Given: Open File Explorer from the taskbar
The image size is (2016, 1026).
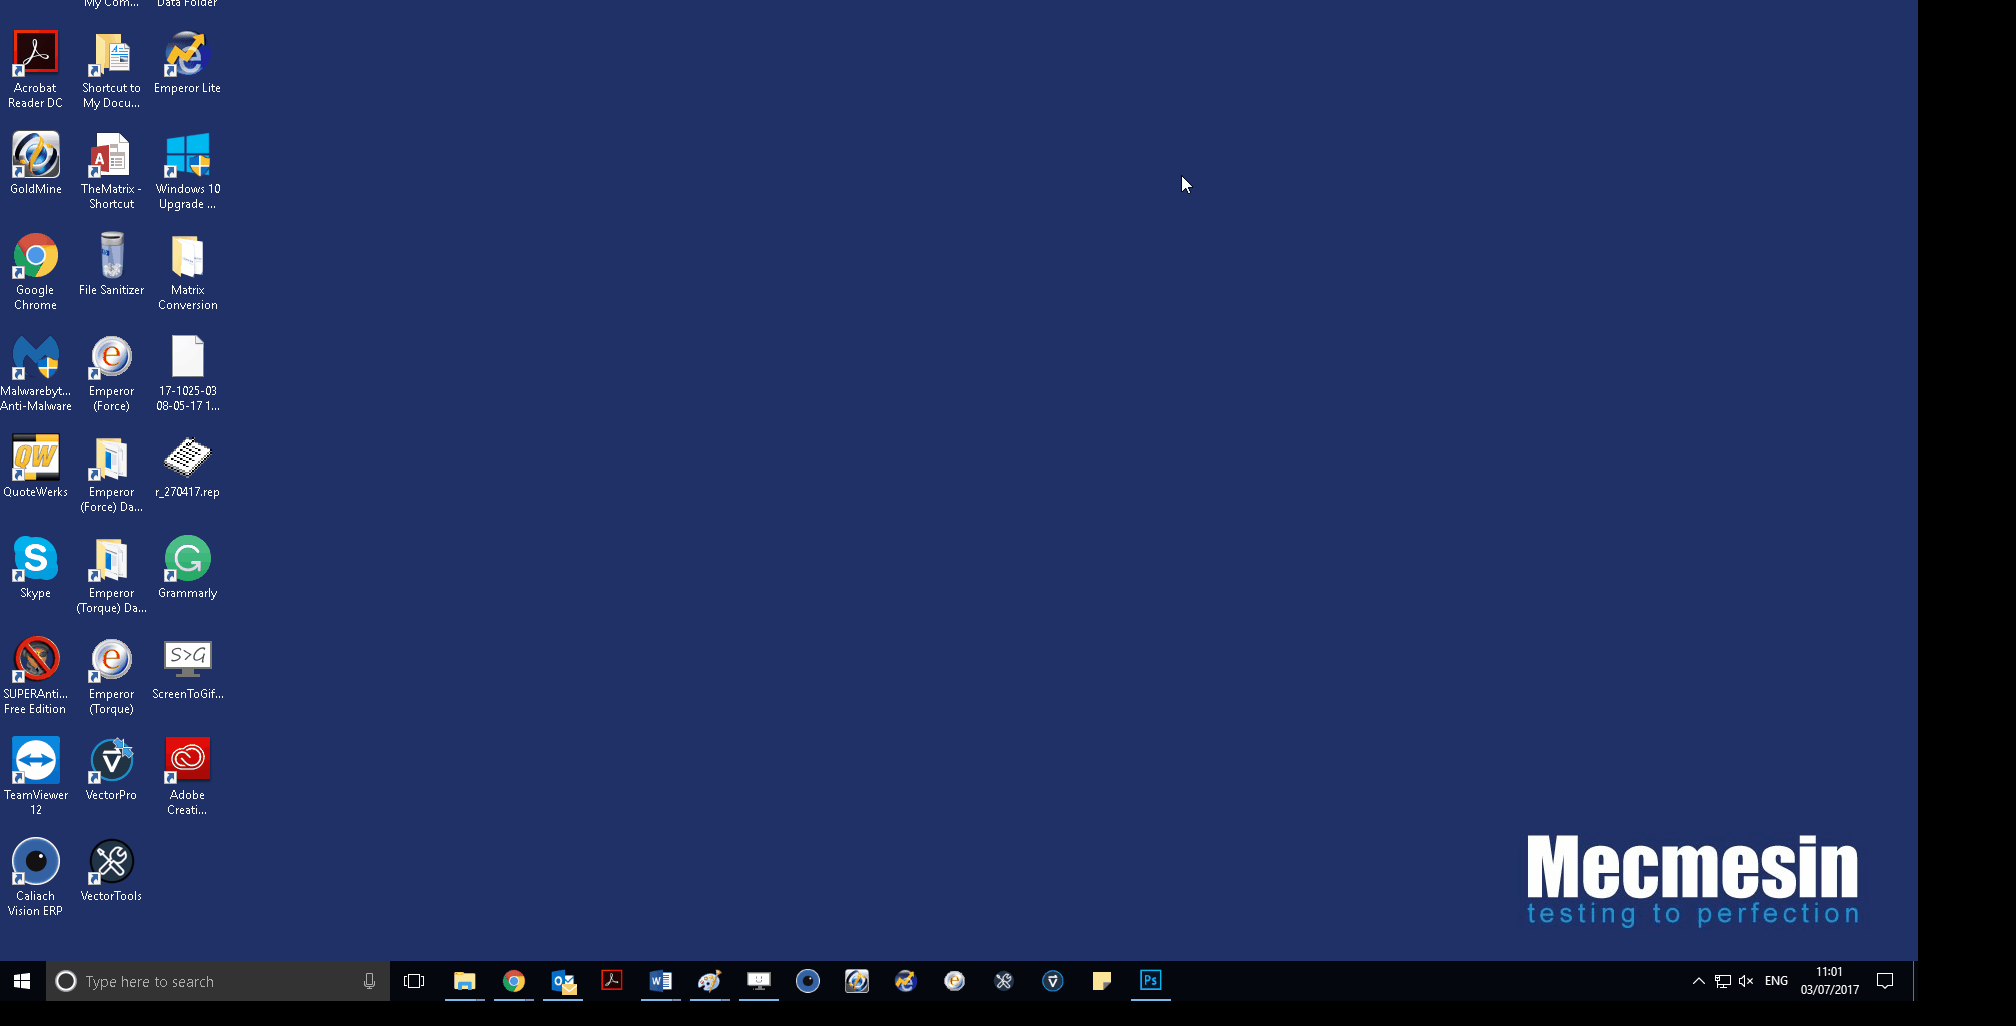Looking at the screenshot, I should coord(464,981).
